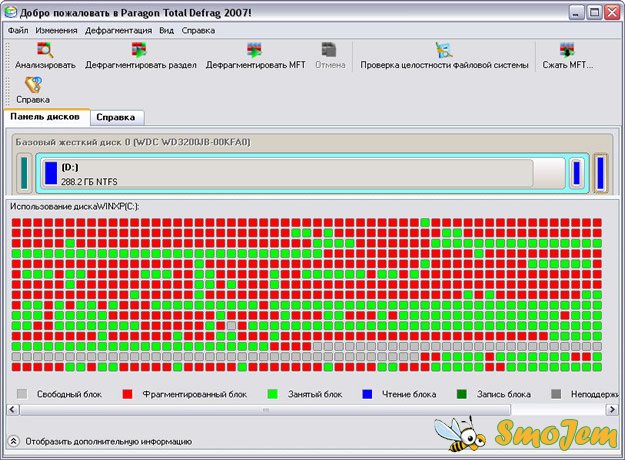The height and width of the screenshot is (460, 625).
Task: Click the application icon in title bar
Action: [x=10, y=12]
